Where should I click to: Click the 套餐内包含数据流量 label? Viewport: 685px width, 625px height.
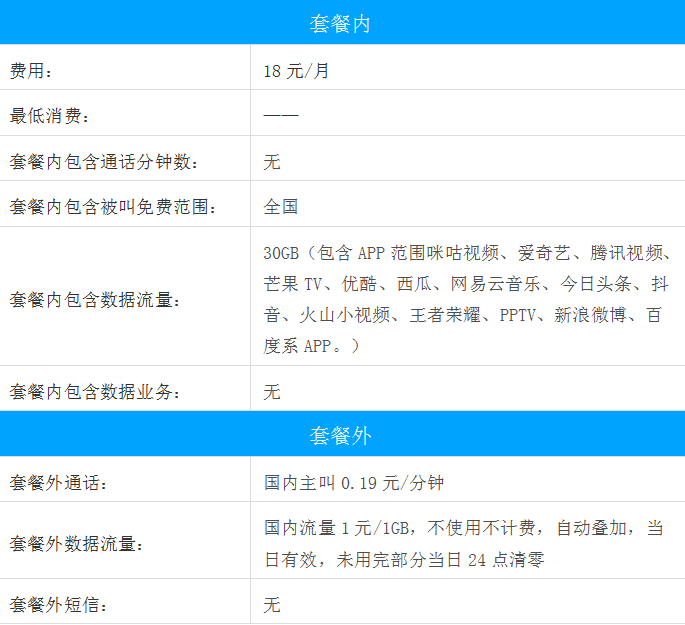95,299
